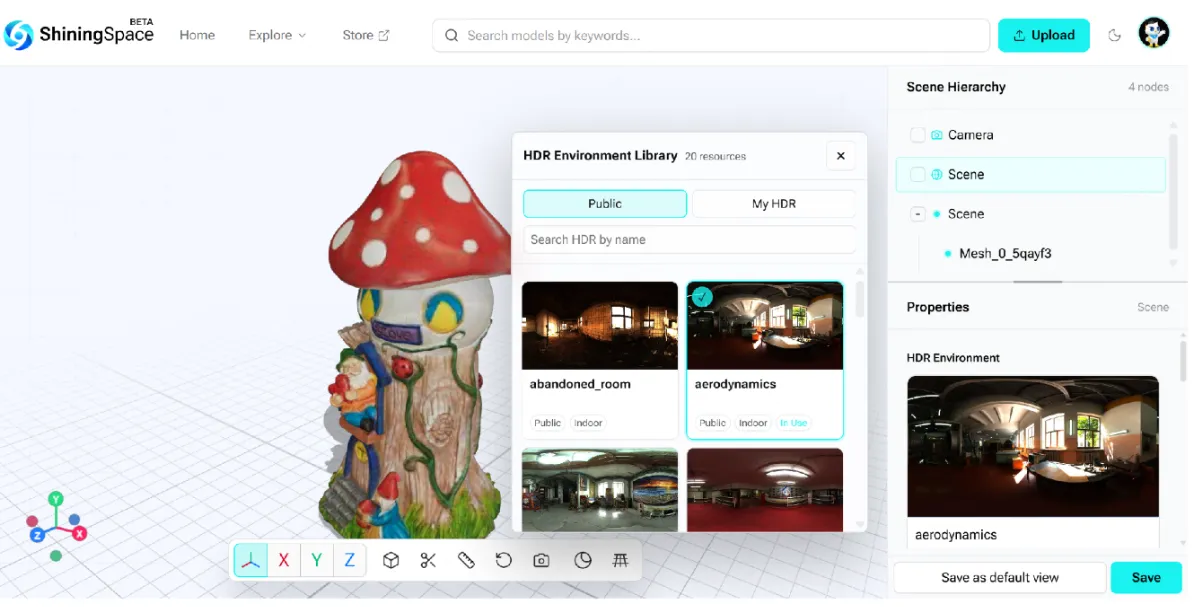
Task: Click the cube model display icon
Action: pyautogui.click(x=391, y=561)
